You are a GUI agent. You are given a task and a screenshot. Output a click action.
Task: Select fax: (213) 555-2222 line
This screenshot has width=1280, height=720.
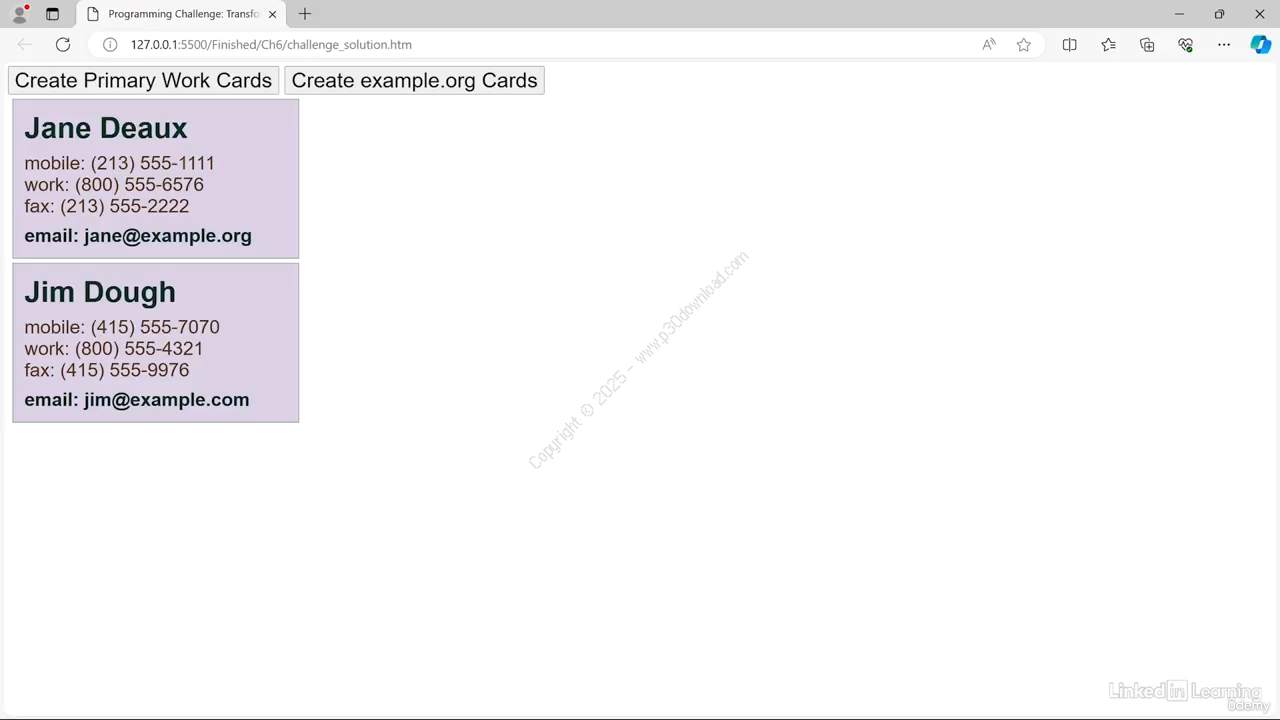point(106,206)
